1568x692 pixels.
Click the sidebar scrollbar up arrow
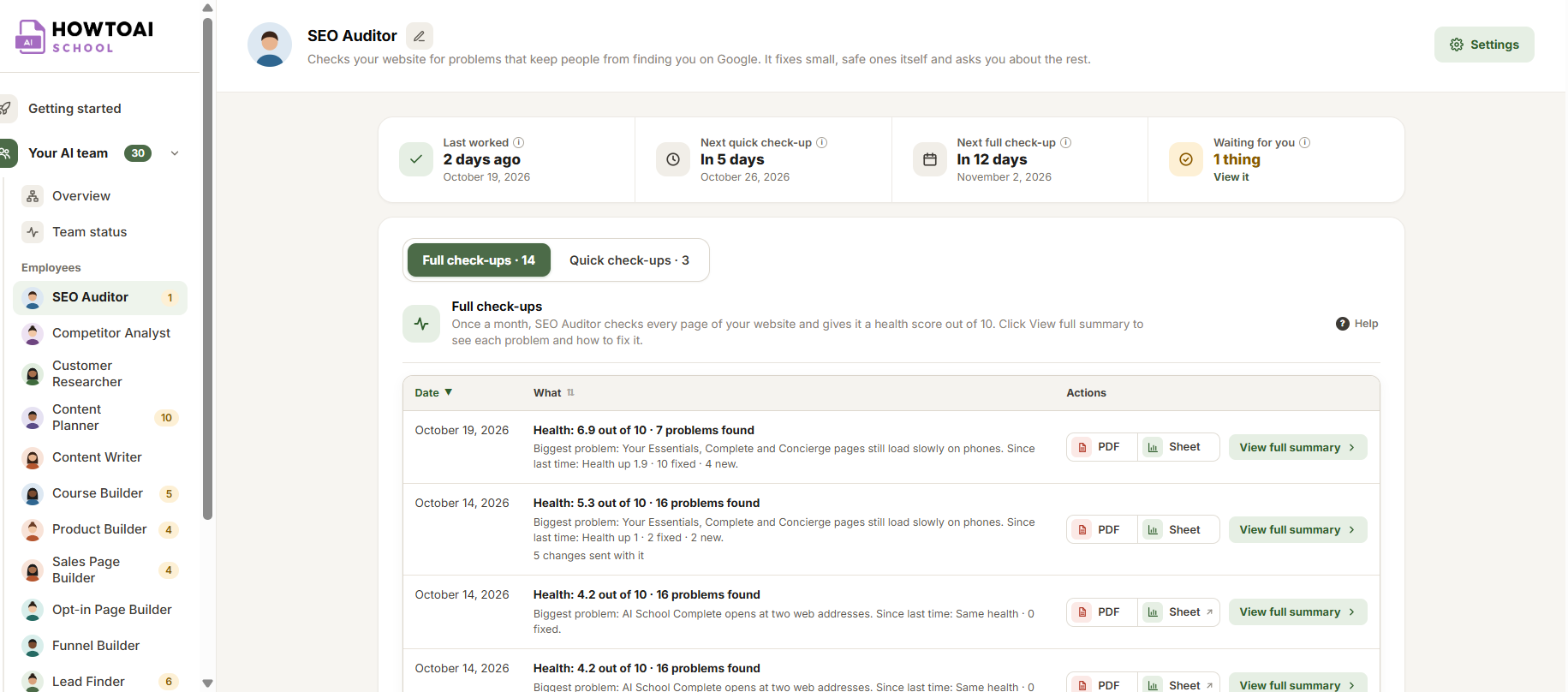[x=207, y=7]
